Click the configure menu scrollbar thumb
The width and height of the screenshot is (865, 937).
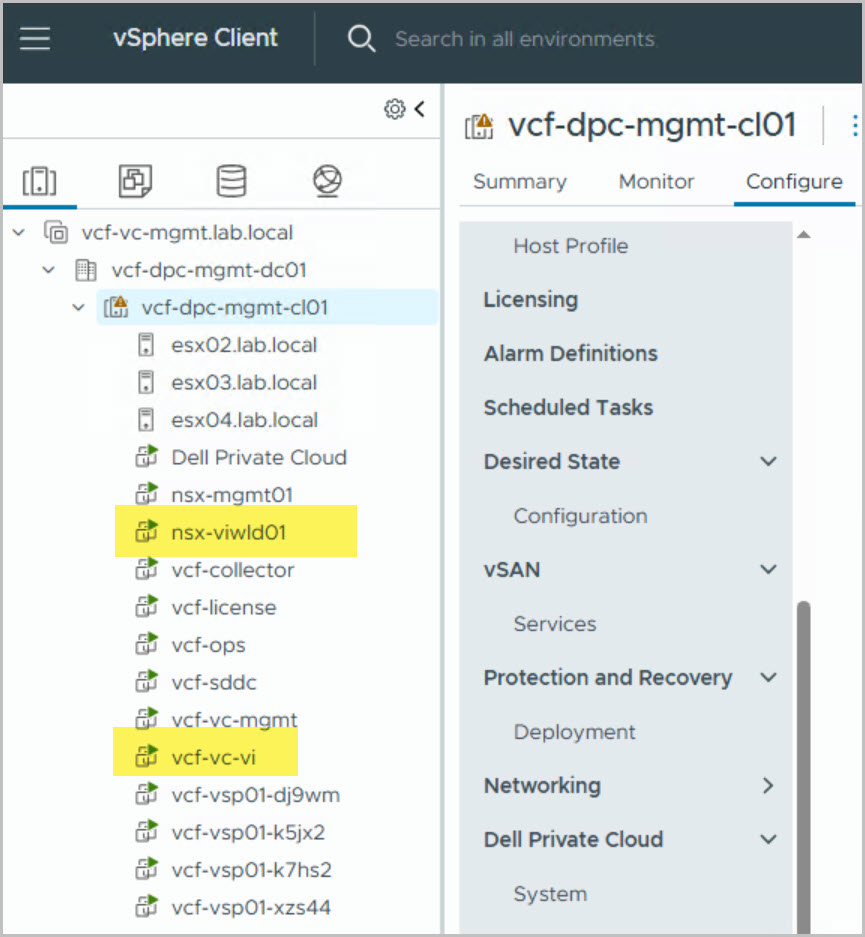(804, 767)
